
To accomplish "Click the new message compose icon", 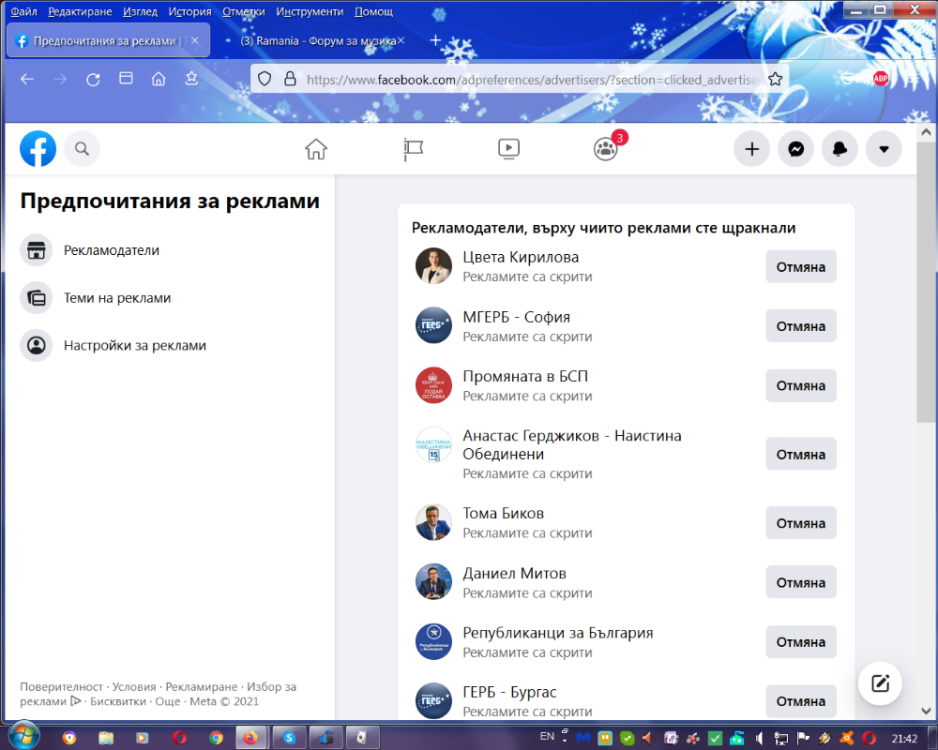I will [880, 683].
